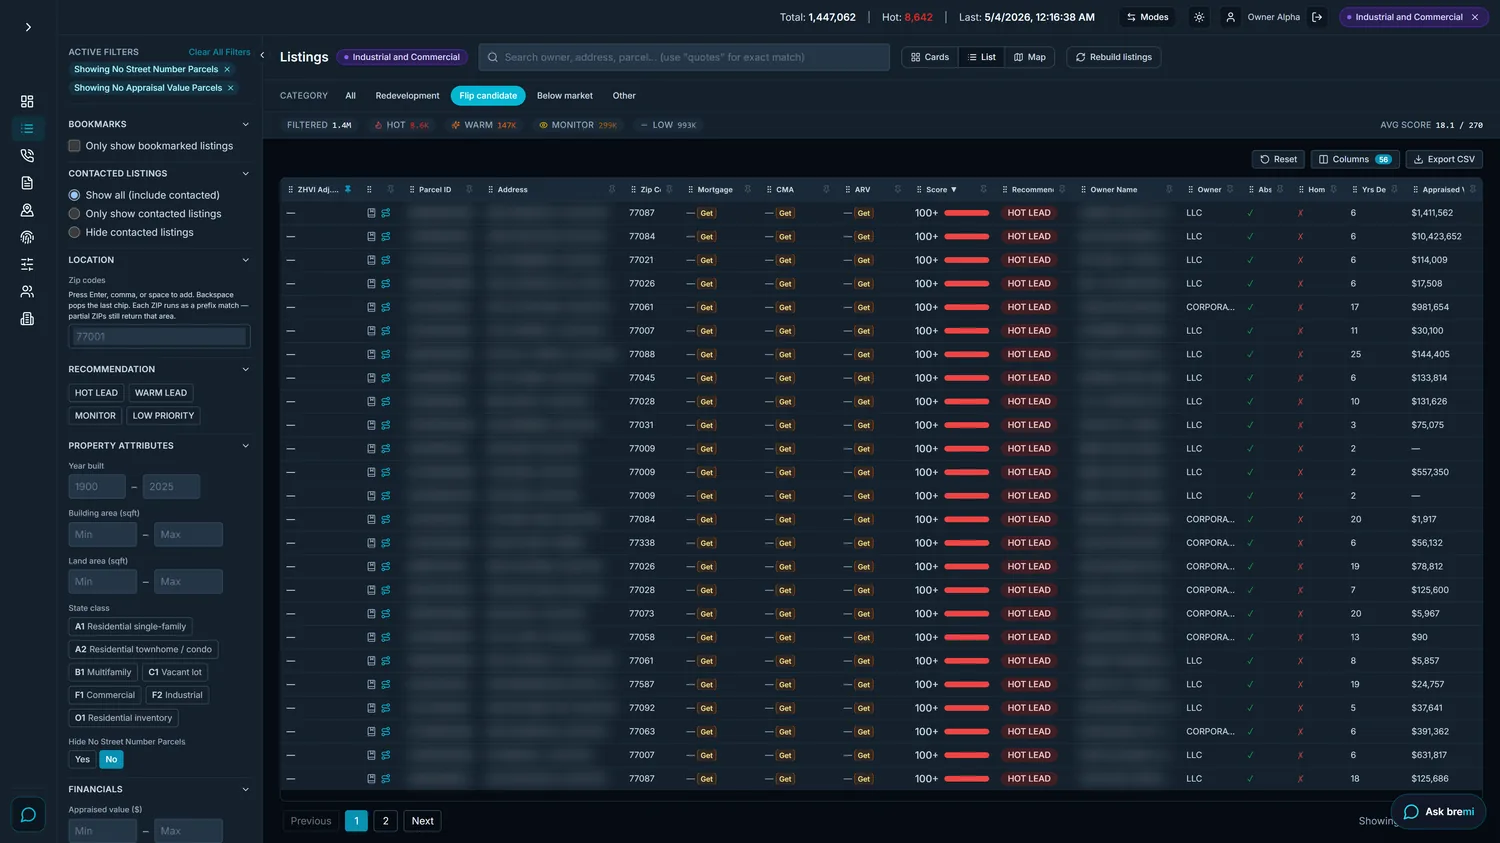1500x843 pixels.
Task: Switch to Map view
Action: tap(1030, 57)
